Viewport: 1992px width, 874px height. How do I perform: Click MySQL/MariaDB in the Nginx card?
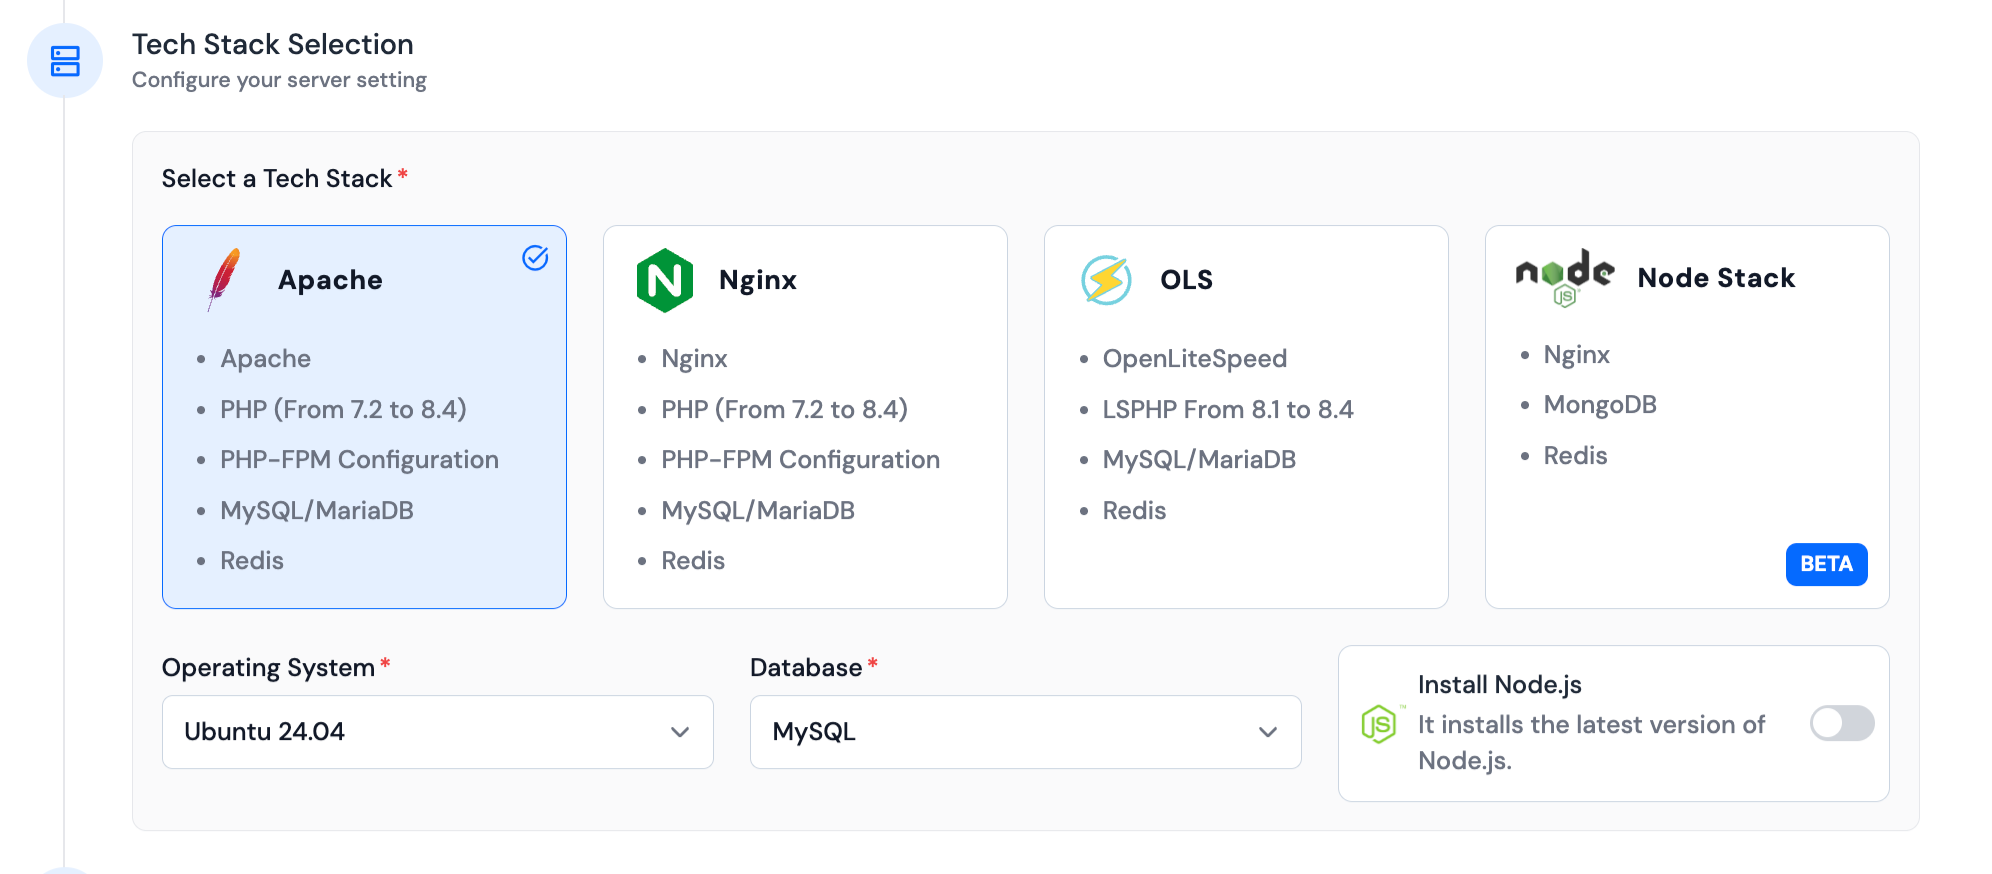[758, 510]
